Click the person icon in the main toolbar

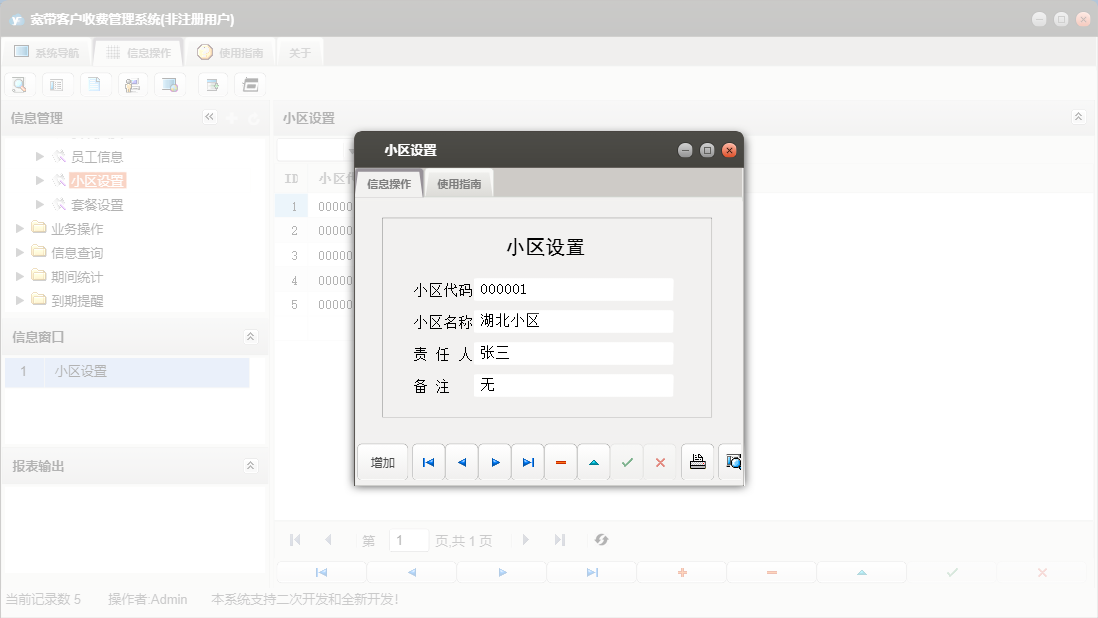132,84
